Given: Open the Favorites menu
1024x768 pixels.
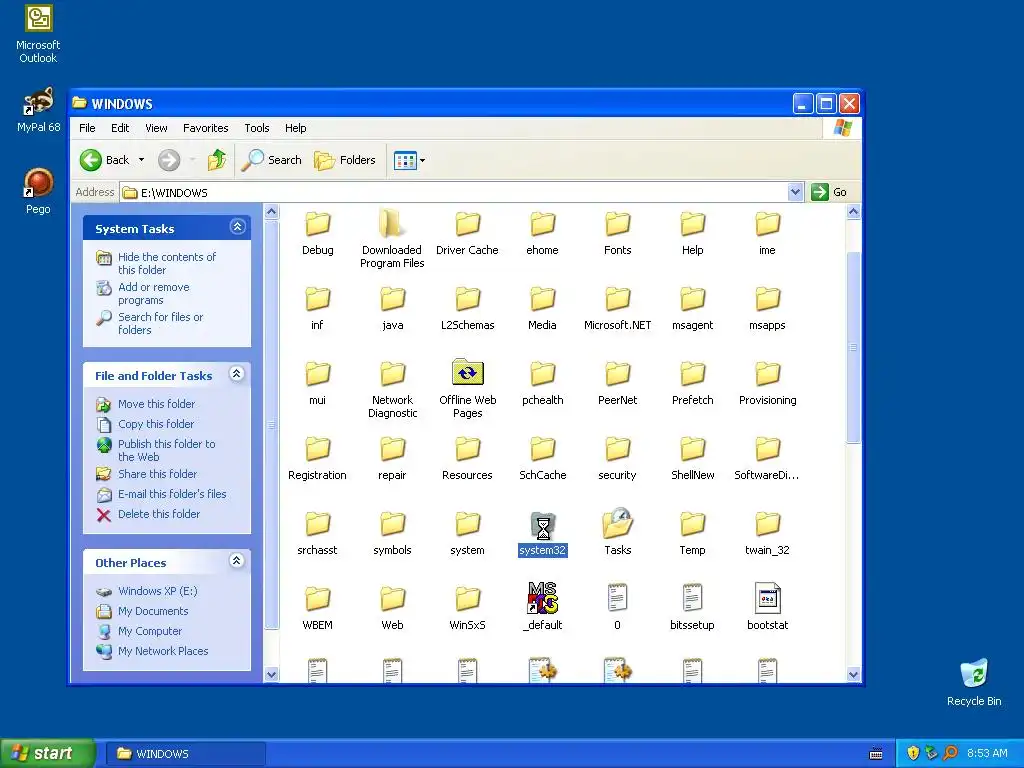Looking at the screenshot, I should tap(206, 128).
